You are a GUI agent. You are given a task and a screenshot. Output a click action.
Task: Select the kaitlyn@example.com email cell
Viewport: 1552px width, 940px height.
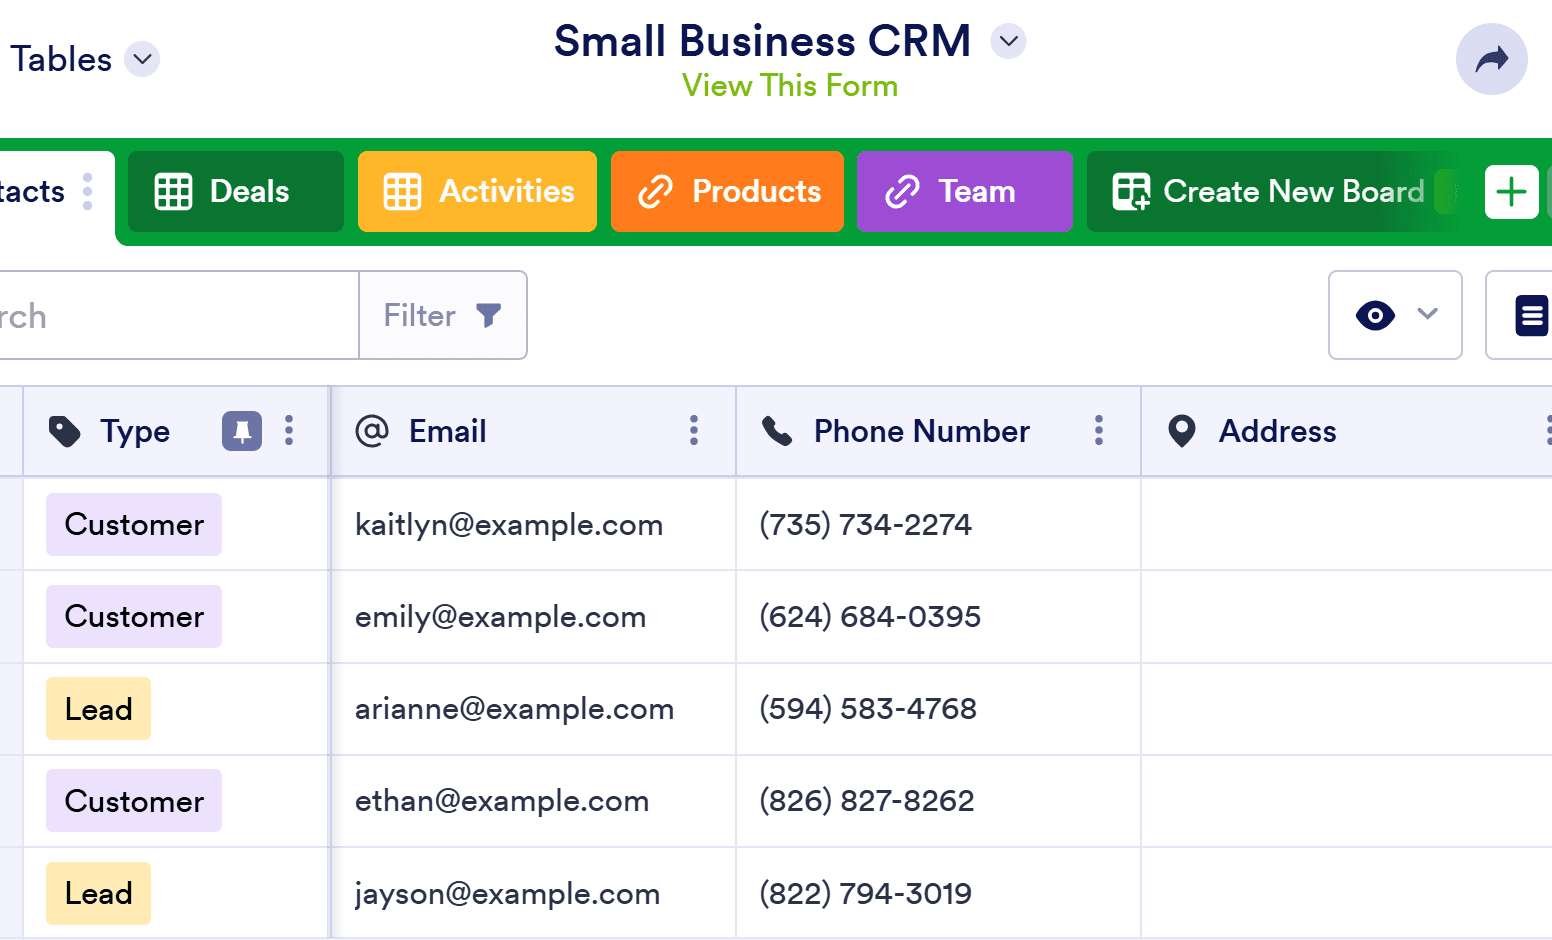coord(533,524)
